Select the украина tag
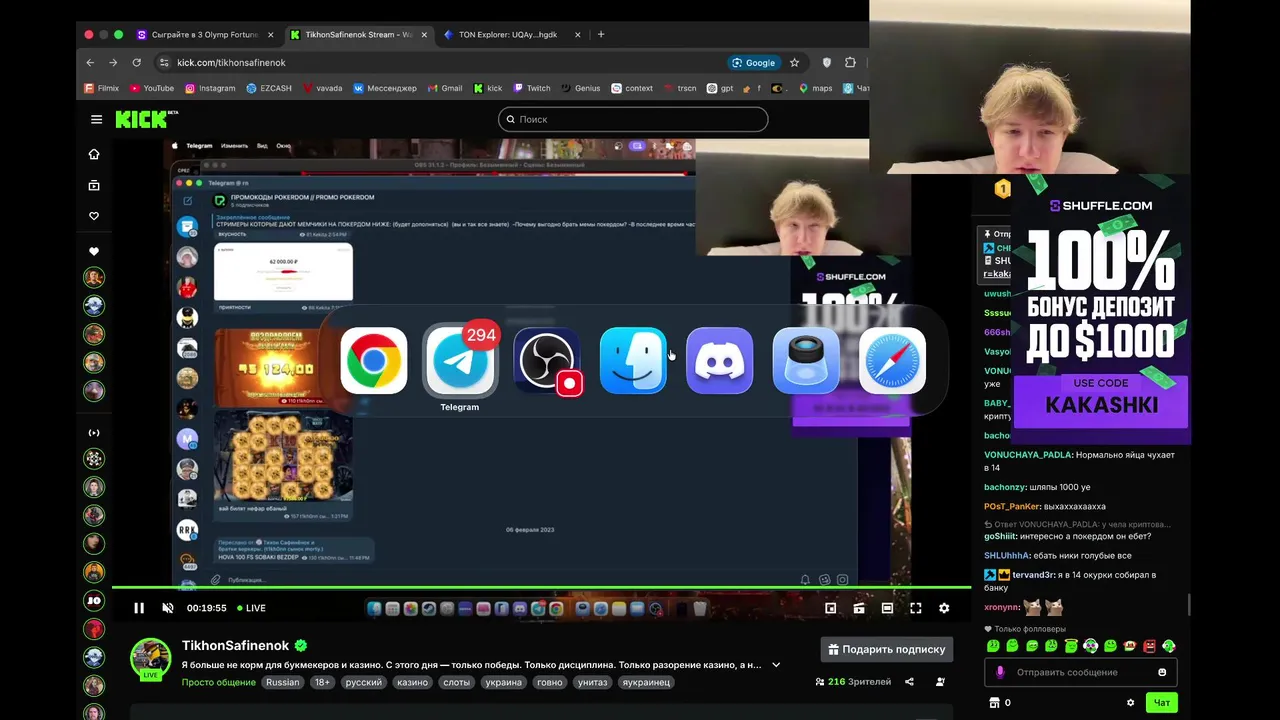This screenshot has height=720, width=1280. (503, 682)
